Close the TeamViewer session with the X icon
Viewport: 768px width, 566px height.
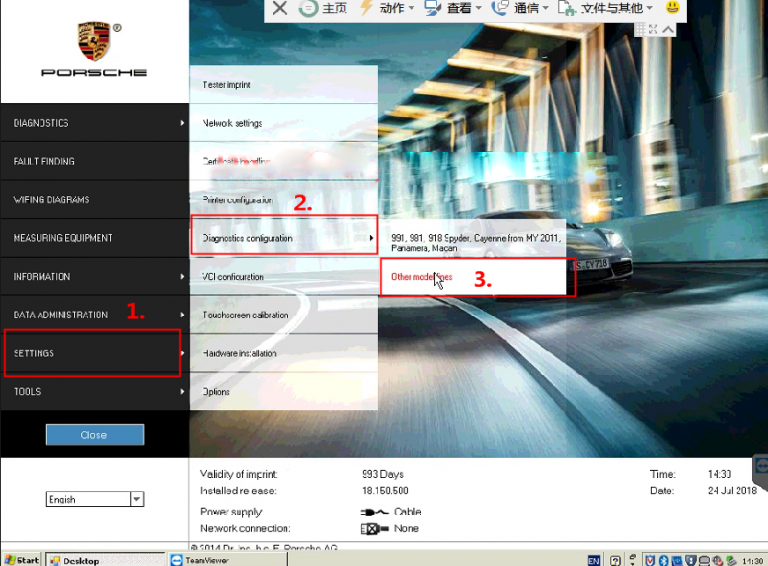pyautogui.click(x=280, y=8)
